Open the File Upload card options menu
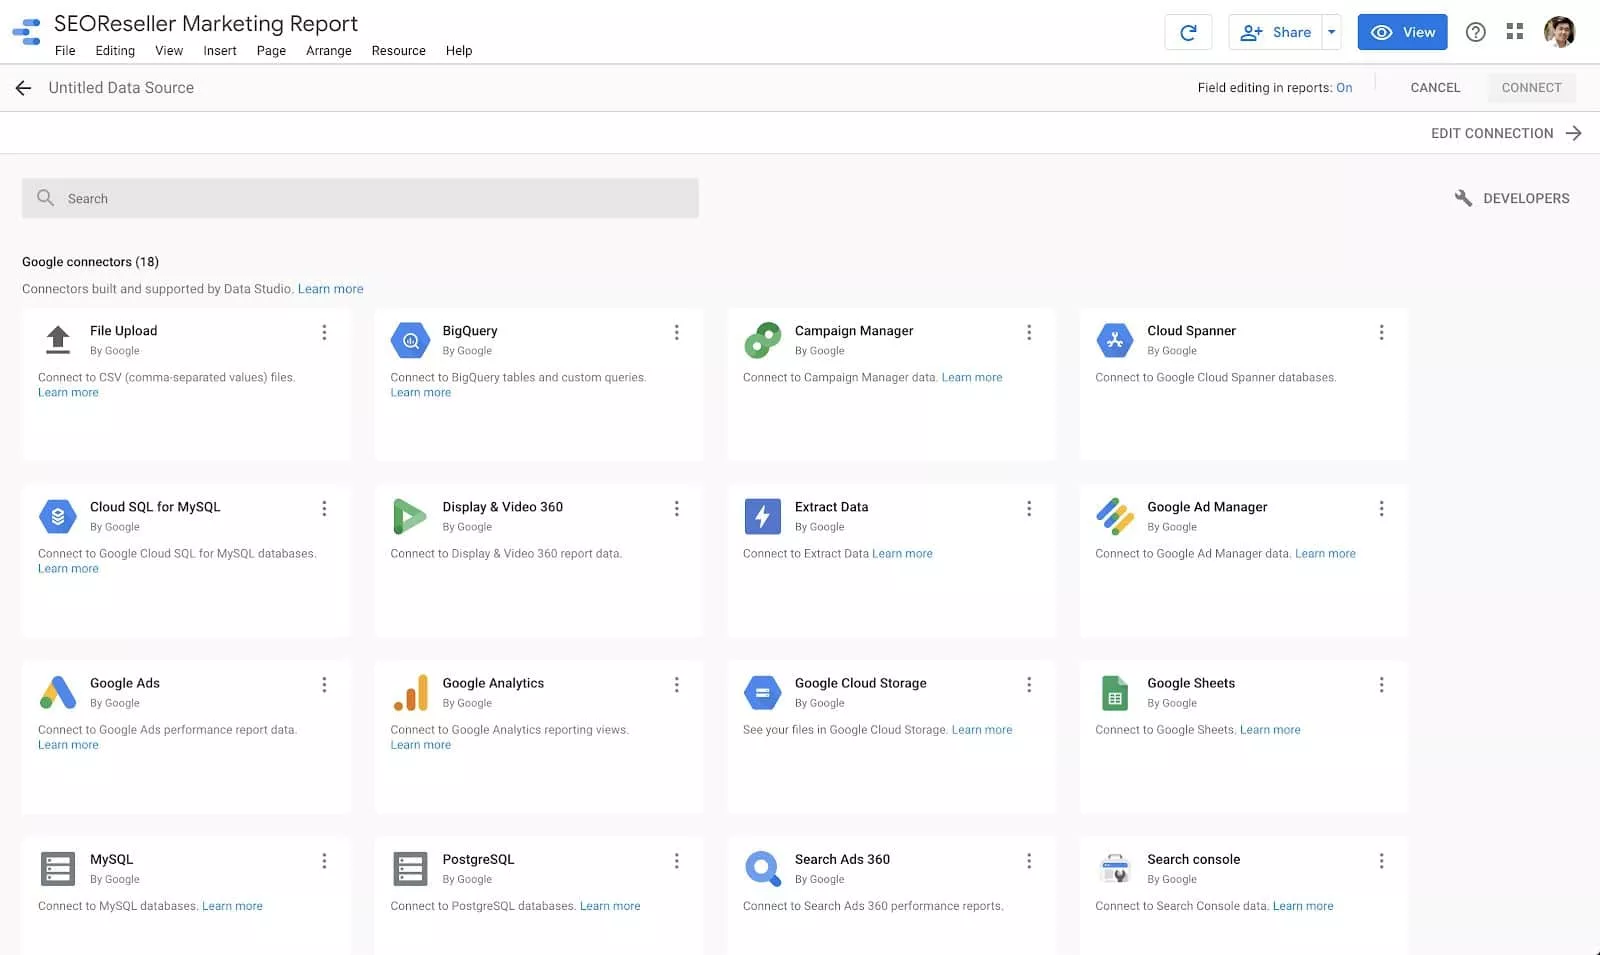 (324, 332)
